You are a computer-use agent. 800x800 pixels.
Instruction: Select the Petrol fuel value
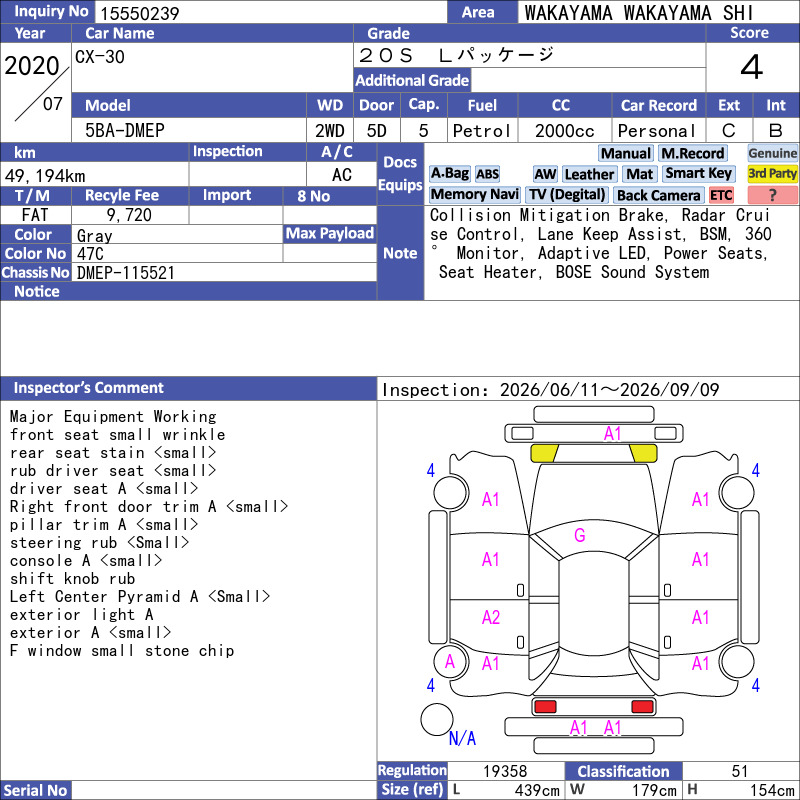coord(482,131)
